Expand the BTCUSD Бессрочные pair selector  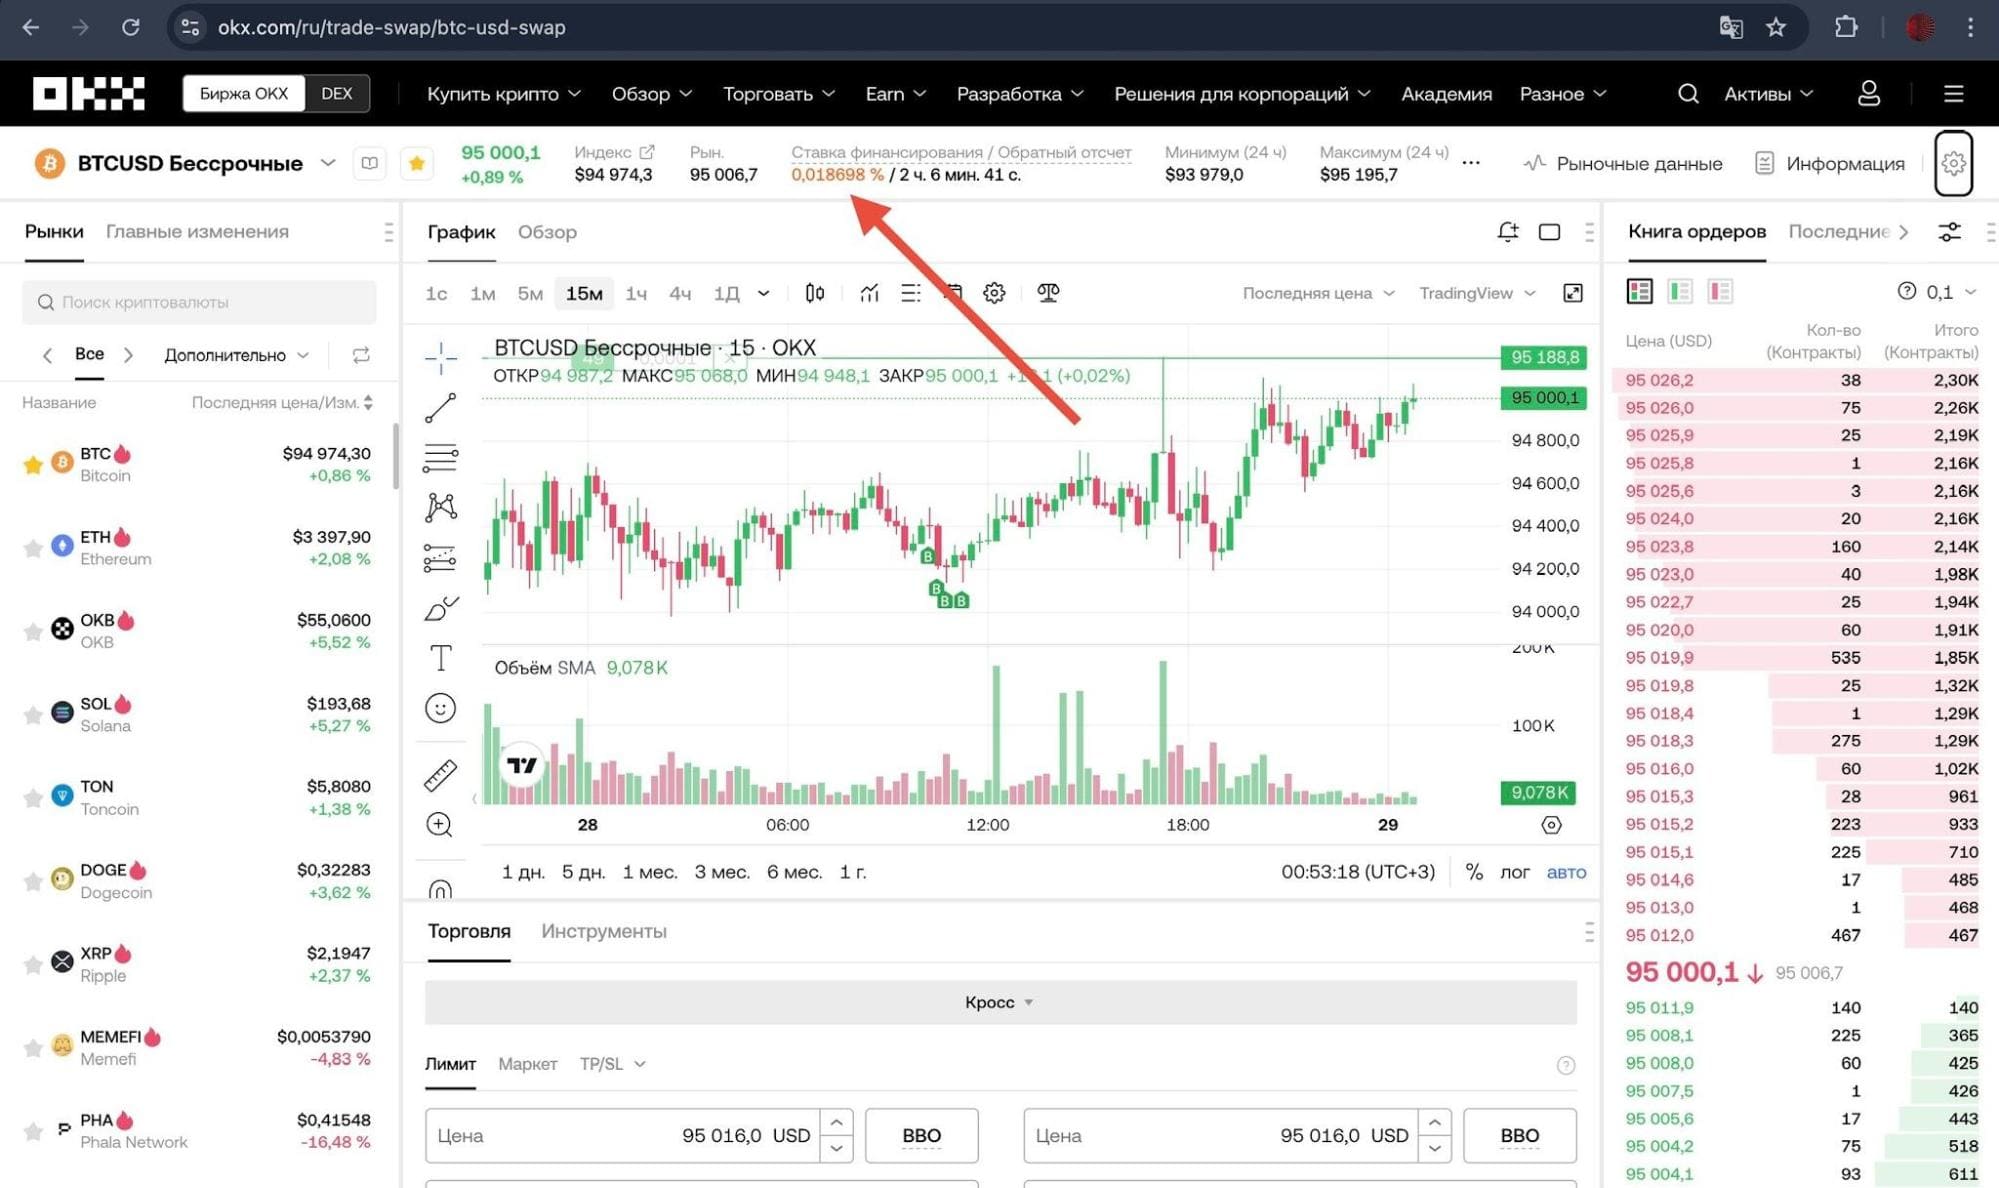tap(327, 163)
